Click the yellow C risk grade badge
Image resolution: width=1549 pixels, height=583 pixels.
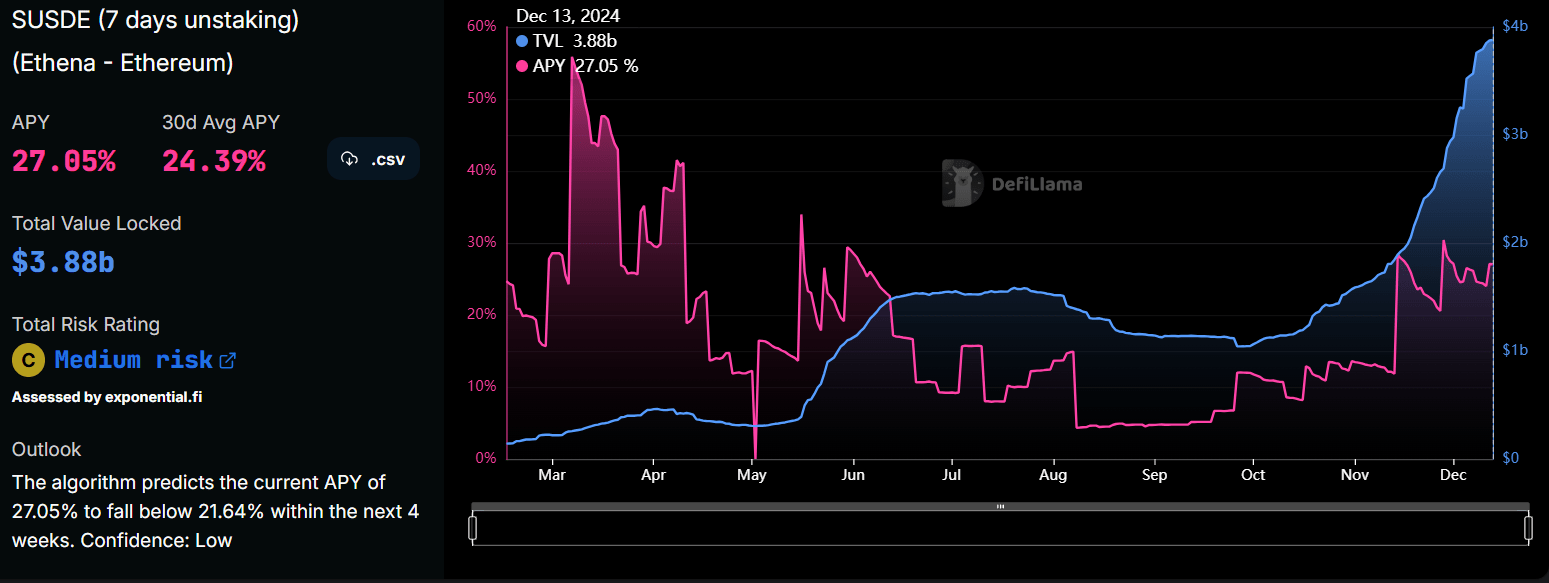tap(28, 360)
